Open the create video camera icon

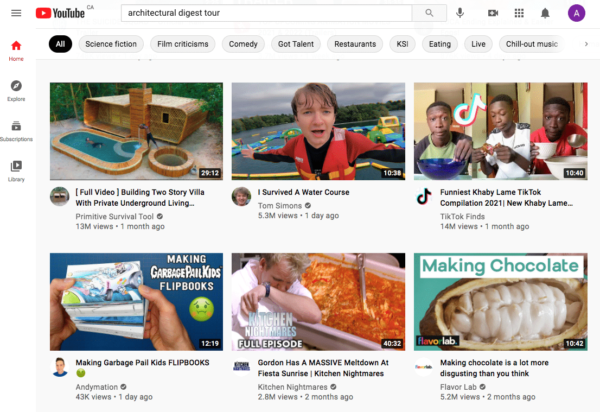pos(493,13)
